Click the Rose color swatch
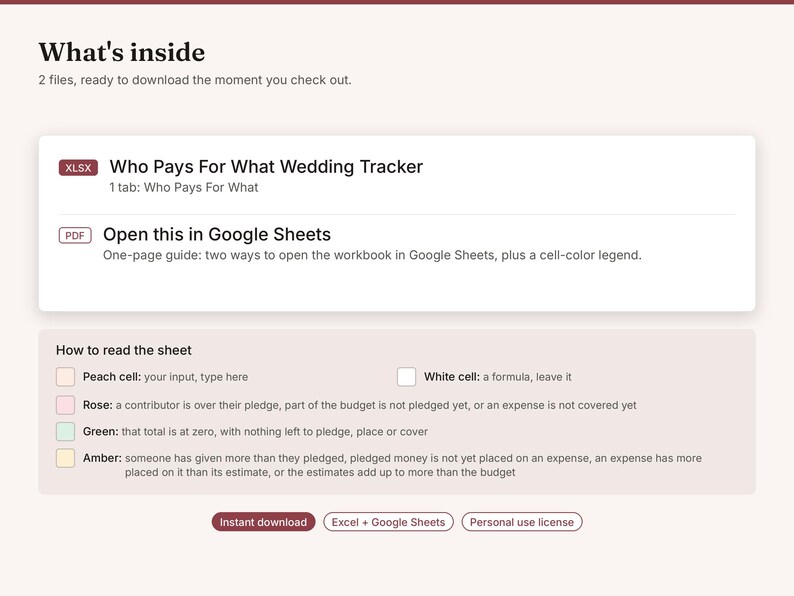Image resolution: width=794 pixels, height=596 pixels. pyautogui.click(x=65, y=405)
